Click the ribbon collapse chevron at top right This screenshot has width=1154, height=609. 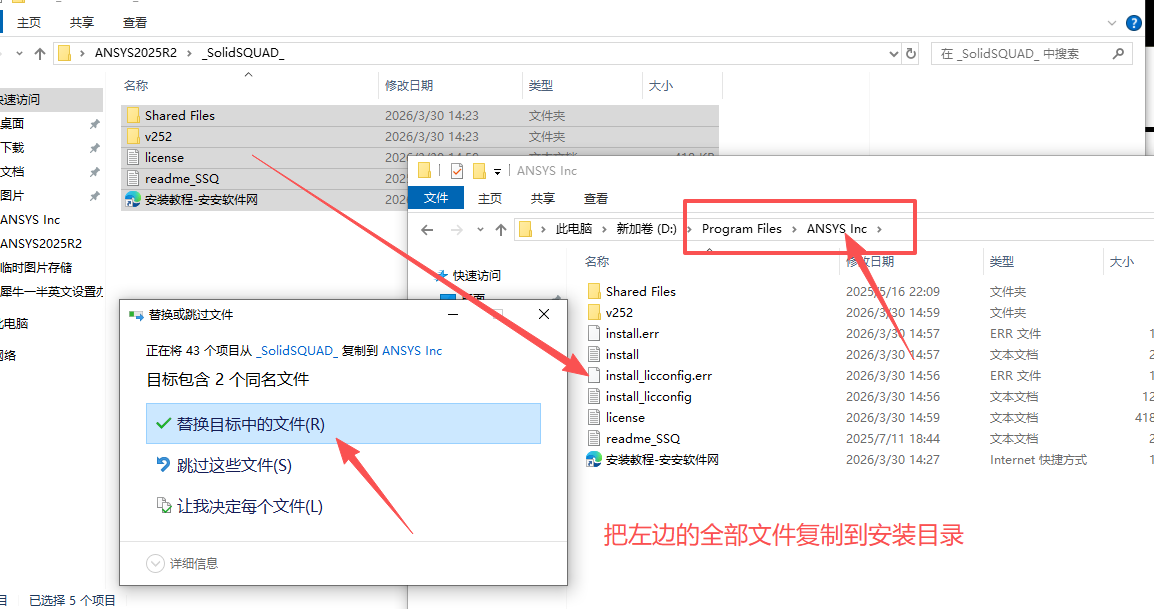pos(1110,22)
